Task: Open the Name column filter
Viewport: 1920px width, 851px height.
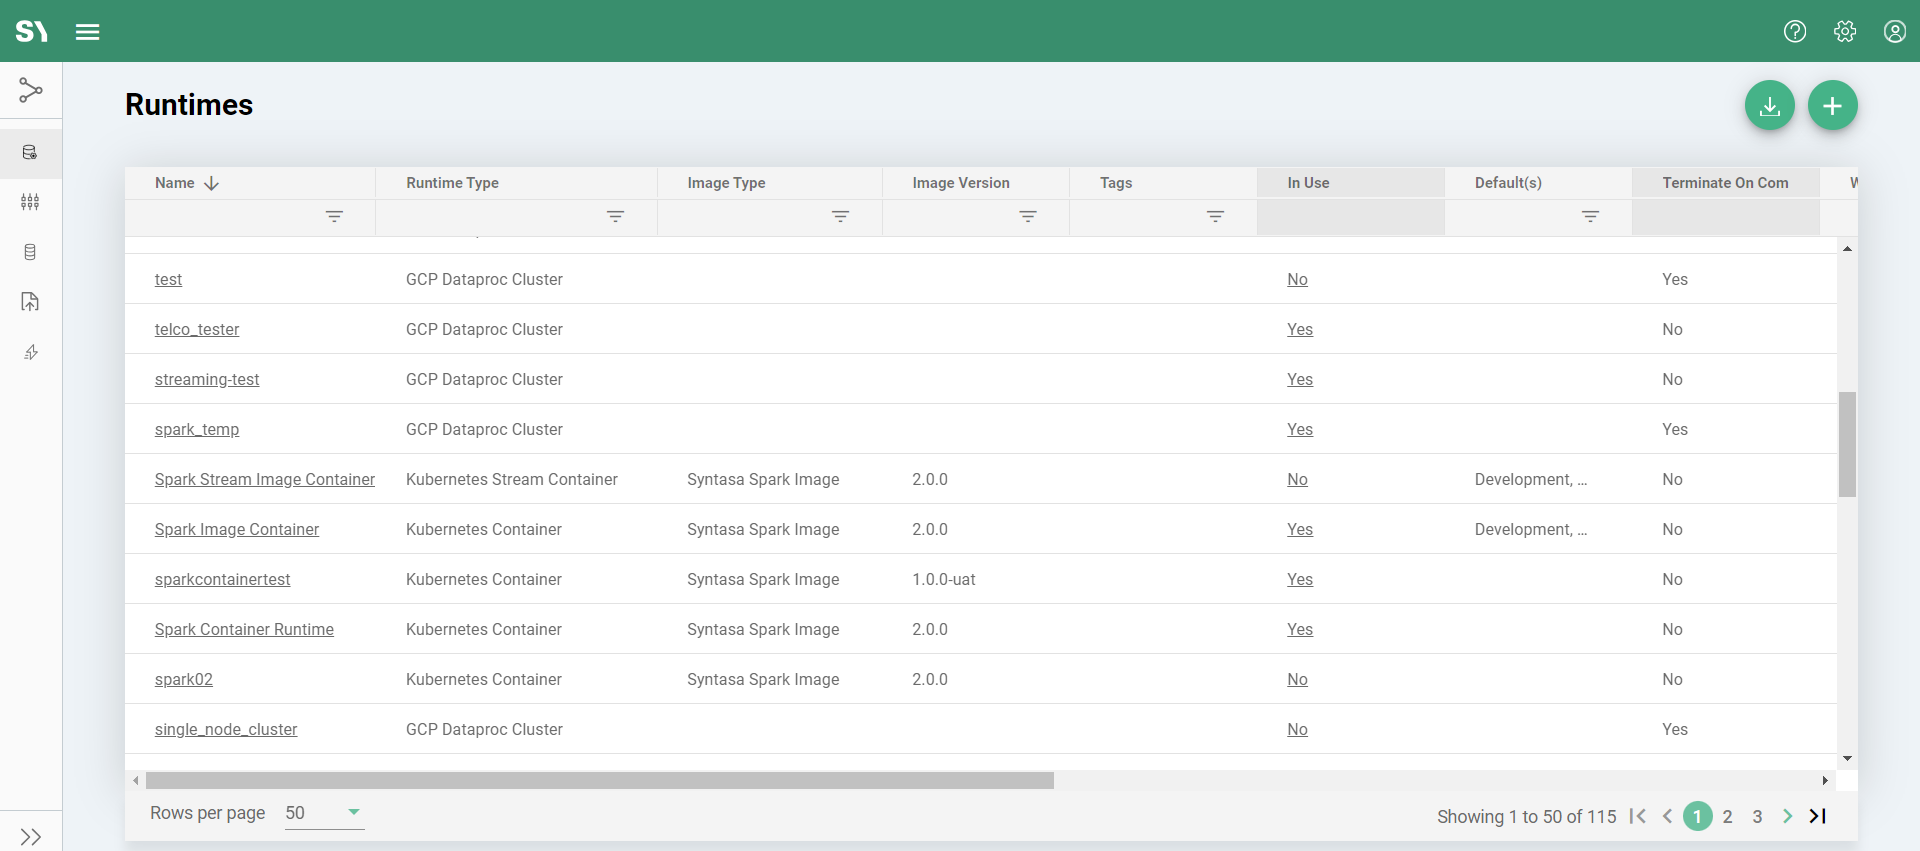Action: coord(334,217)
